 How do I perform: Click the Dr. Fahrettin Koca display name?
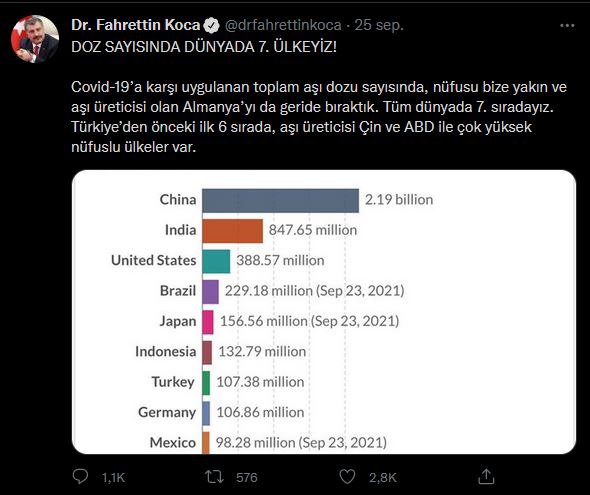135,25
